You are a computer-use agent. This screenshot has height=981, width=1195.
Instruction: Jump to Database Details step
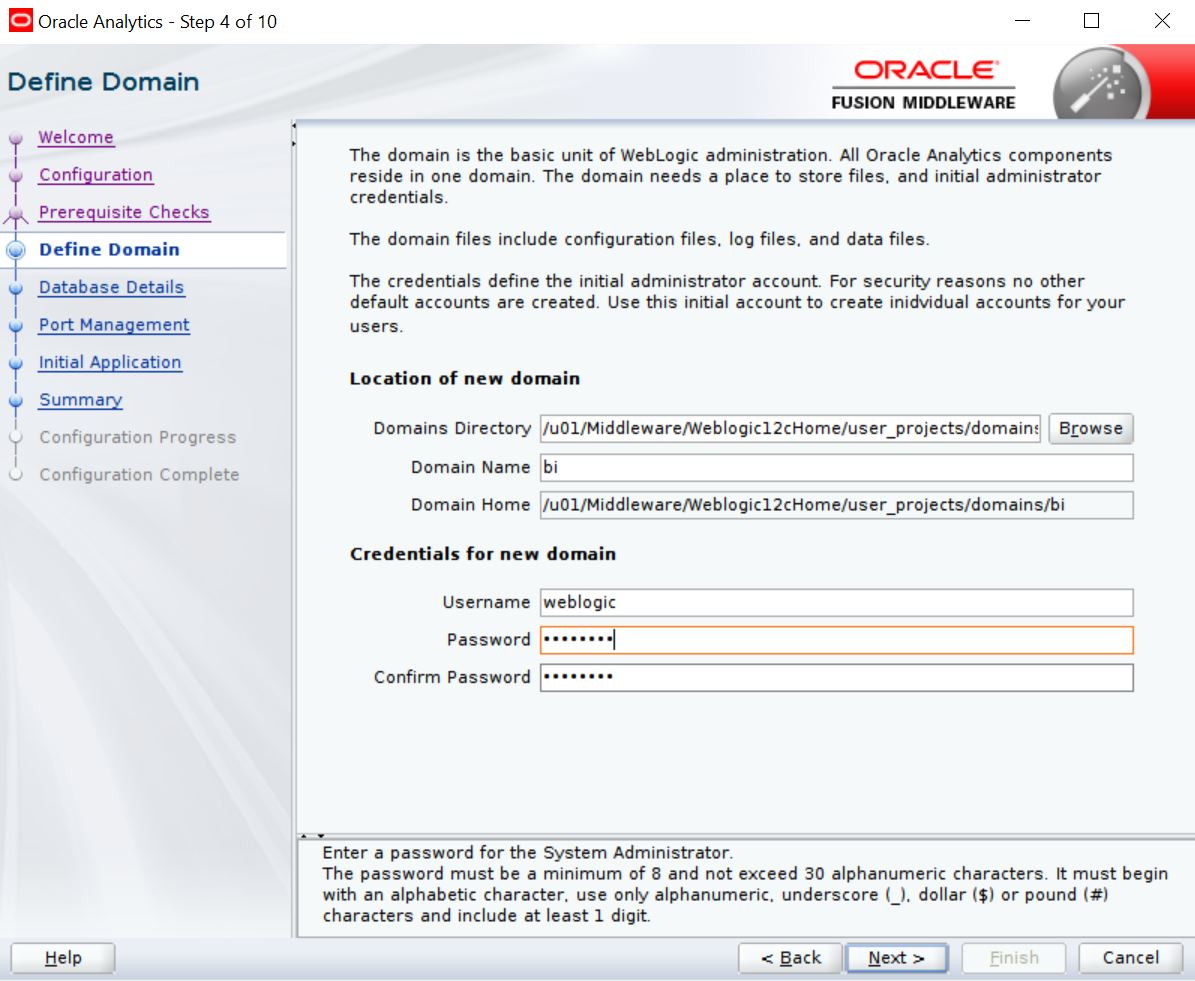[111, 287]
